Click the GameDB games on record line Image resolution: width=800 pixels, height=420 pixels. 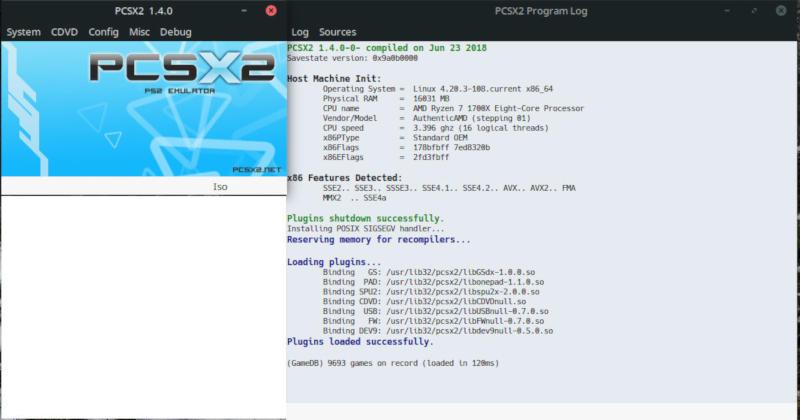(392, 363)
